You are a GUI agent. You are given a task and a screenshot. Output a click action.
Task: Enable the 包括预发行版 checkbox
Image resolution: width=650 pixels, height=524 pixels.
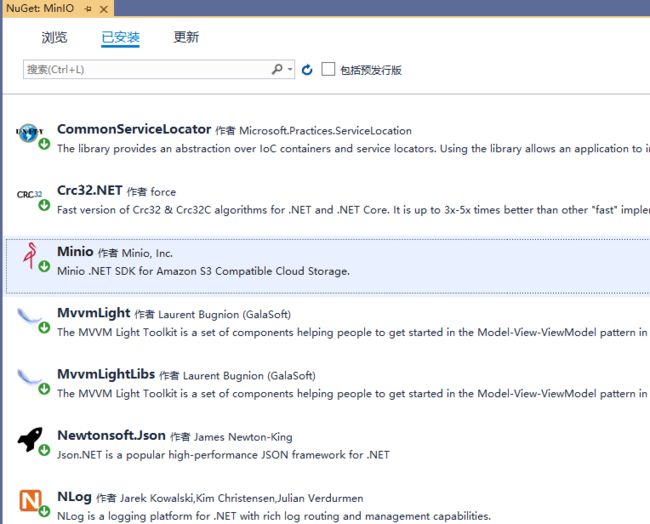(328, 69)
